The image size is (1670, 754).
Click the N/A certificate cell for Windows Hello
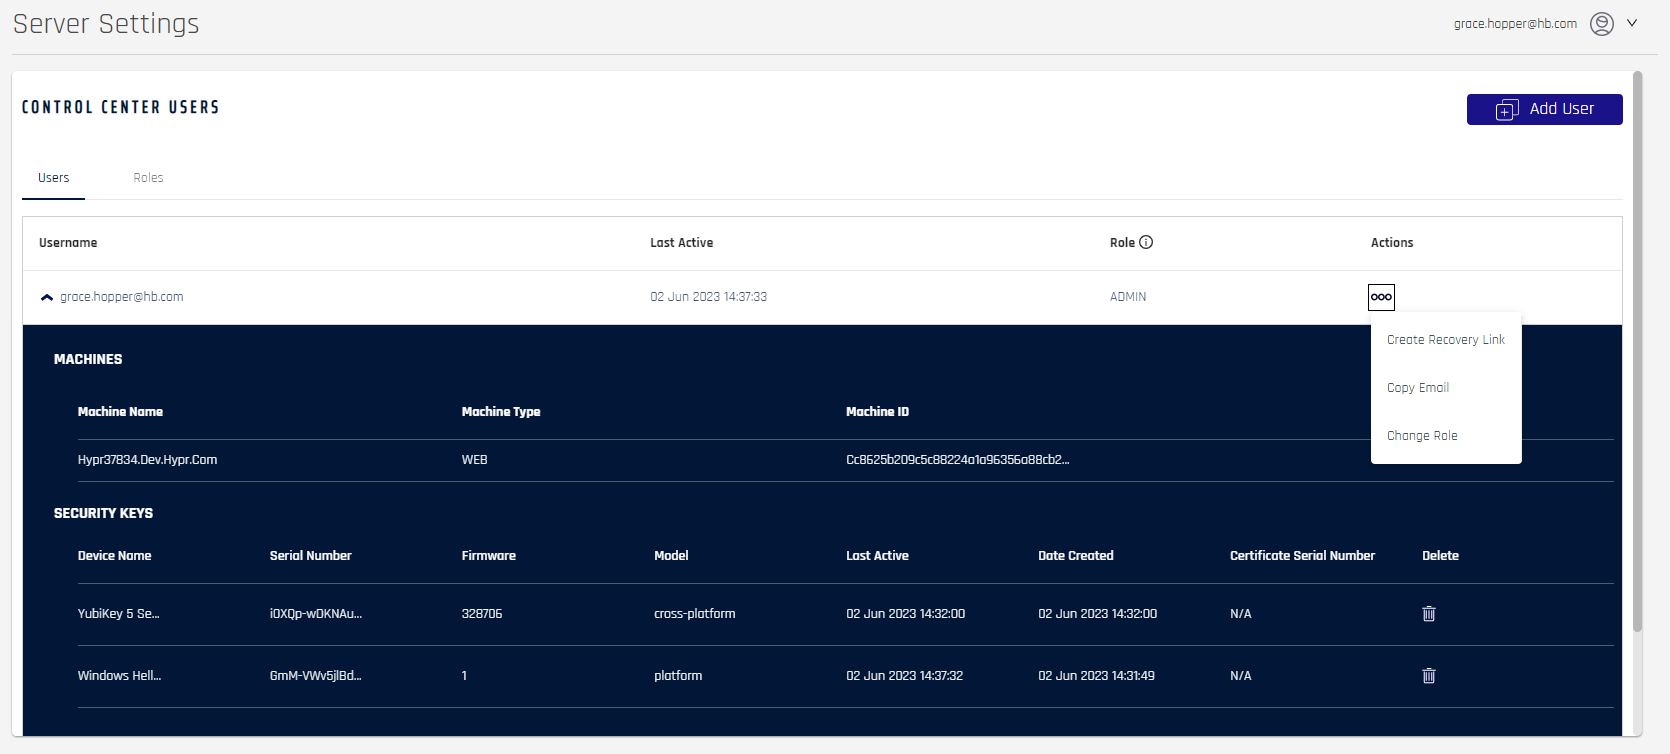tap(1241, 676)
